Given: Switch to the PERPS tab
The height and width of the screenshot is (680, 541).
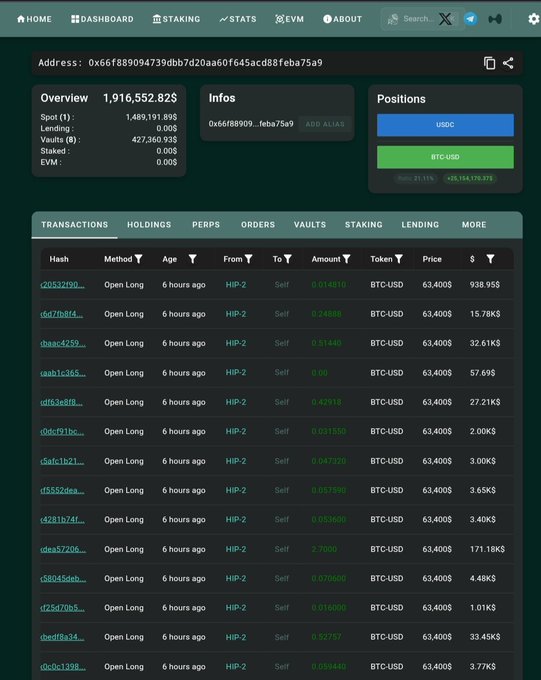Looking at the screenshot, I should pos(206,225).
